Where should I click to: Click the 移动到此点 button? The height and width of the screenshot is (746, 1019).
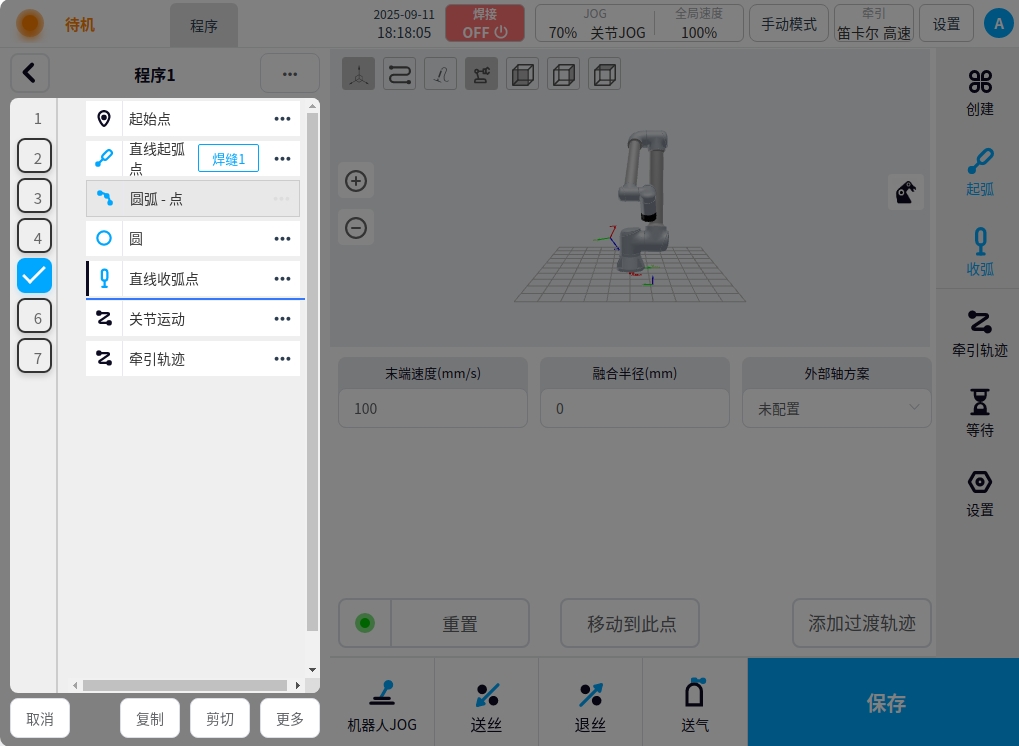point(630,624)
